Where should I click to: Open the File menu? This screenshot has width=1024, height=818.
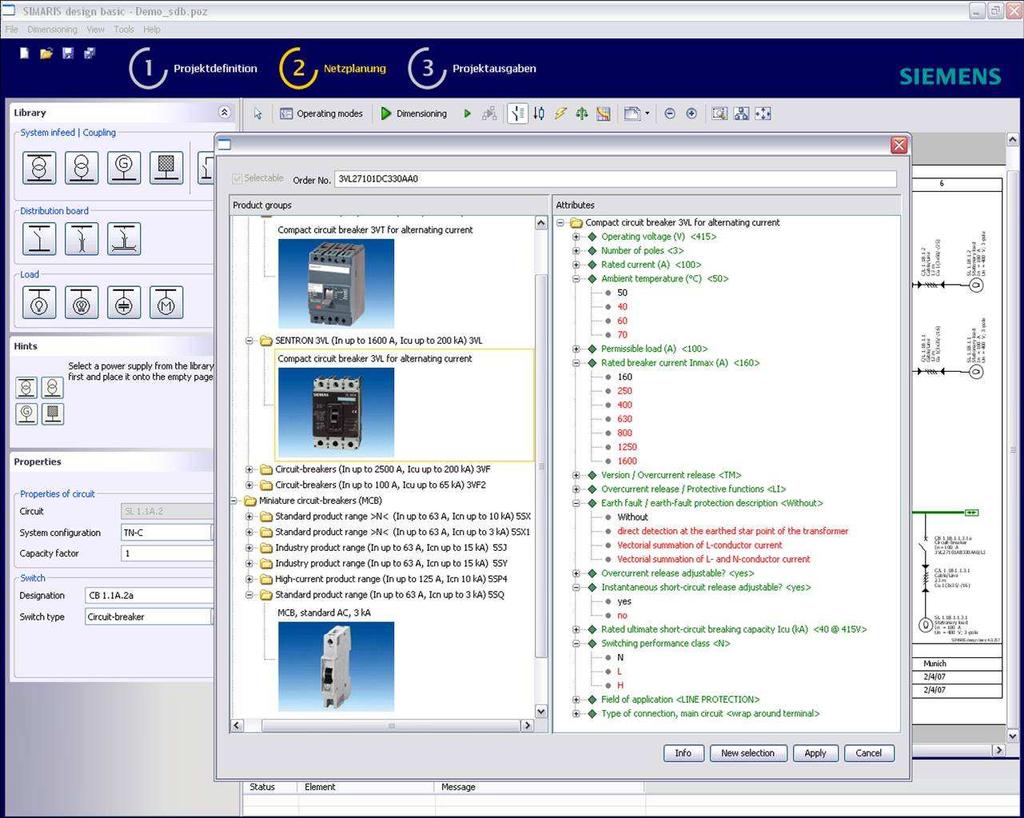tap(11, 29)
